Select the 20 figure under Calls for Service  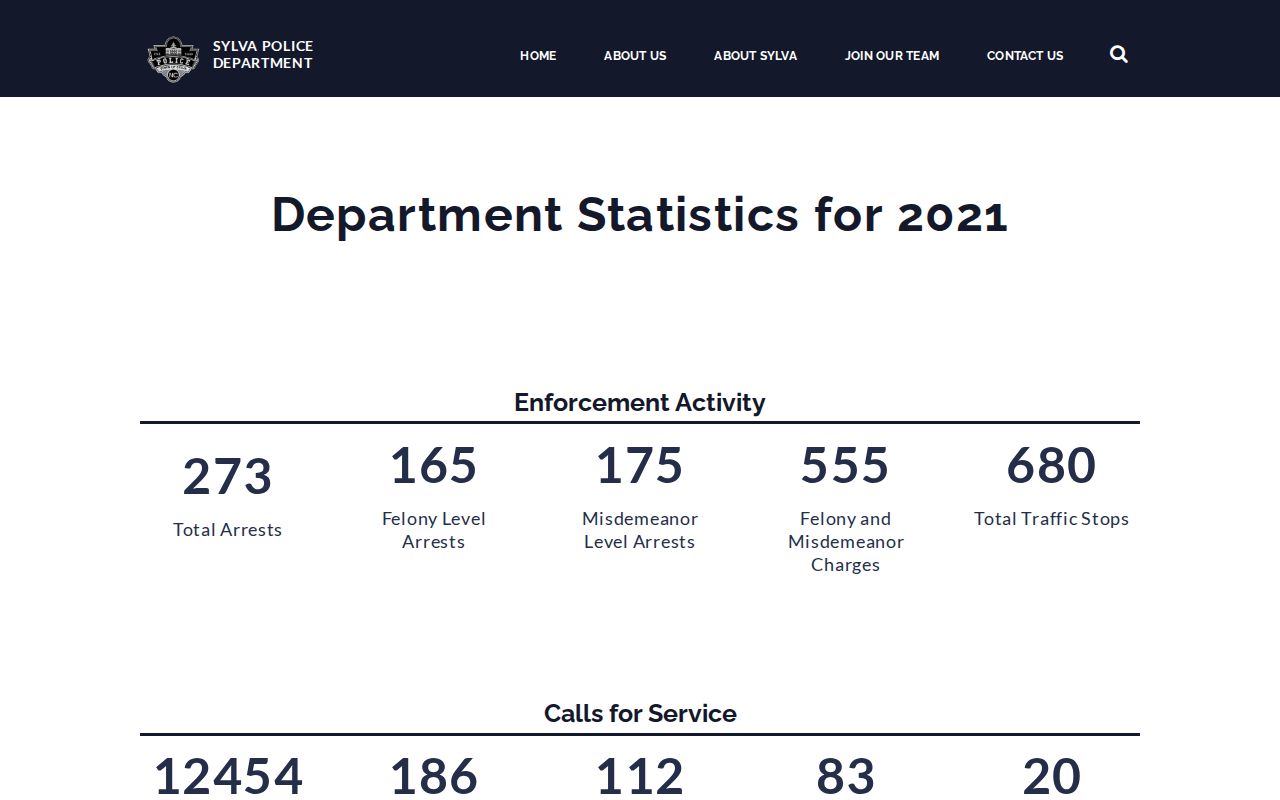1051,777
